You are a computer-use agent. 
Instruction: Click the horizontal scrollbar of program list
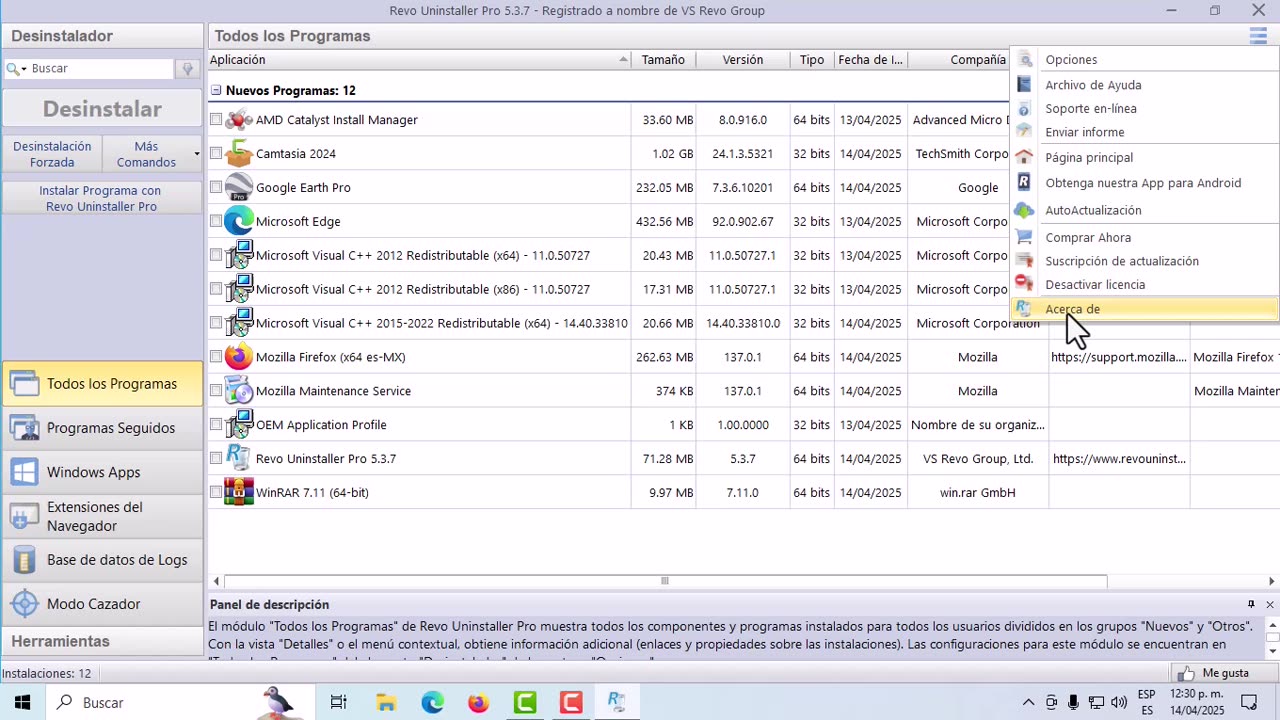pos(665,581)
